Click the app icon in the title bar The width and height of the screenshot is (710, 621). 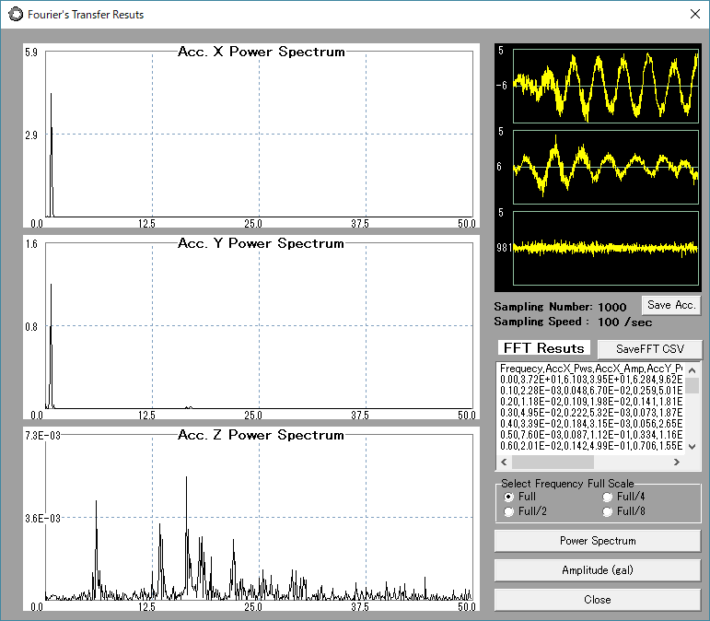(x=15, y=14)
